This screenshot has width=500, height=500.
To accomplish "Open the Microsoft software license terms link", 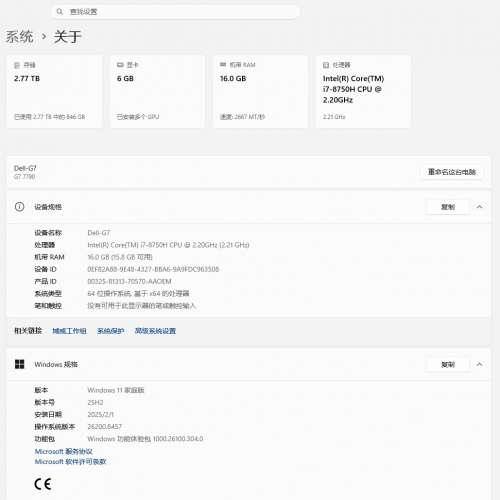I will 70,462.
